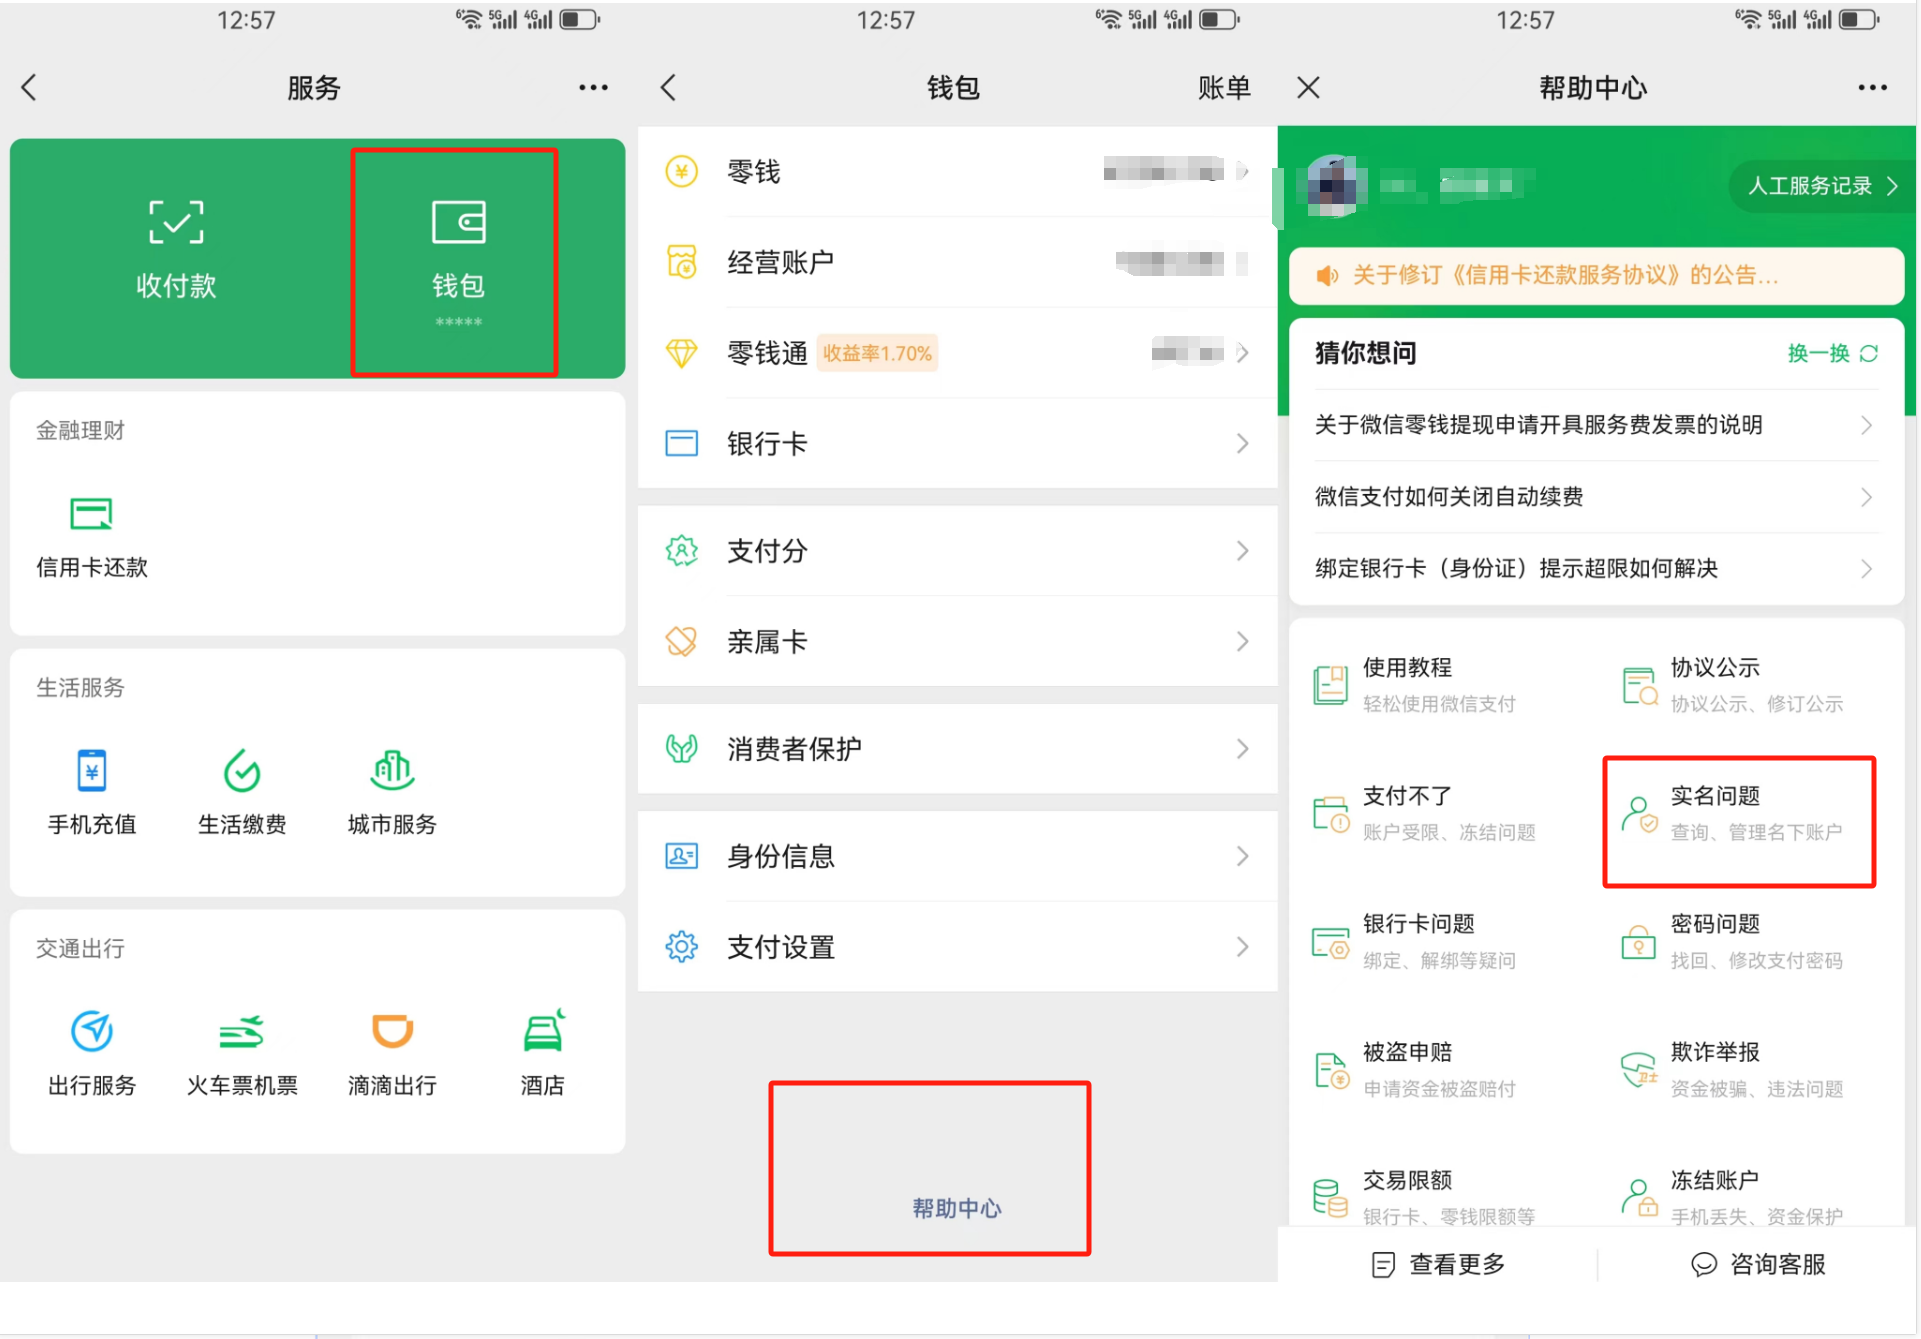The height and width of the screenshot is (1339, 1921).
Task: Tap the user avatar in 帮助中心
Action: click(x=1332, y=186)
